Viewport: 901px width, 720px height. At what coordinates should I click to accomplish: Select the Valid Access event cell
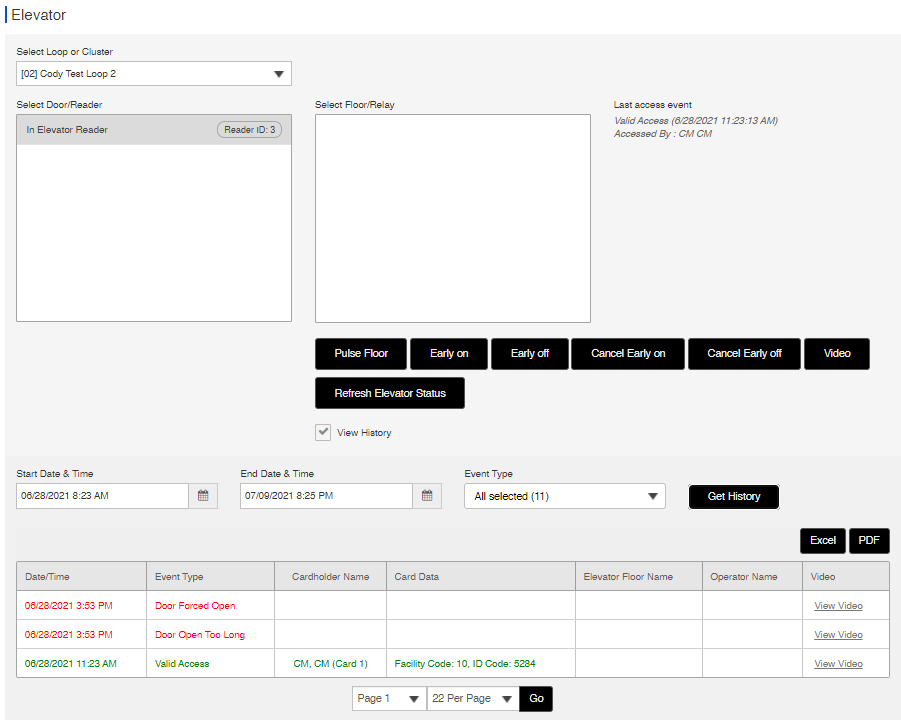point(210,663)
